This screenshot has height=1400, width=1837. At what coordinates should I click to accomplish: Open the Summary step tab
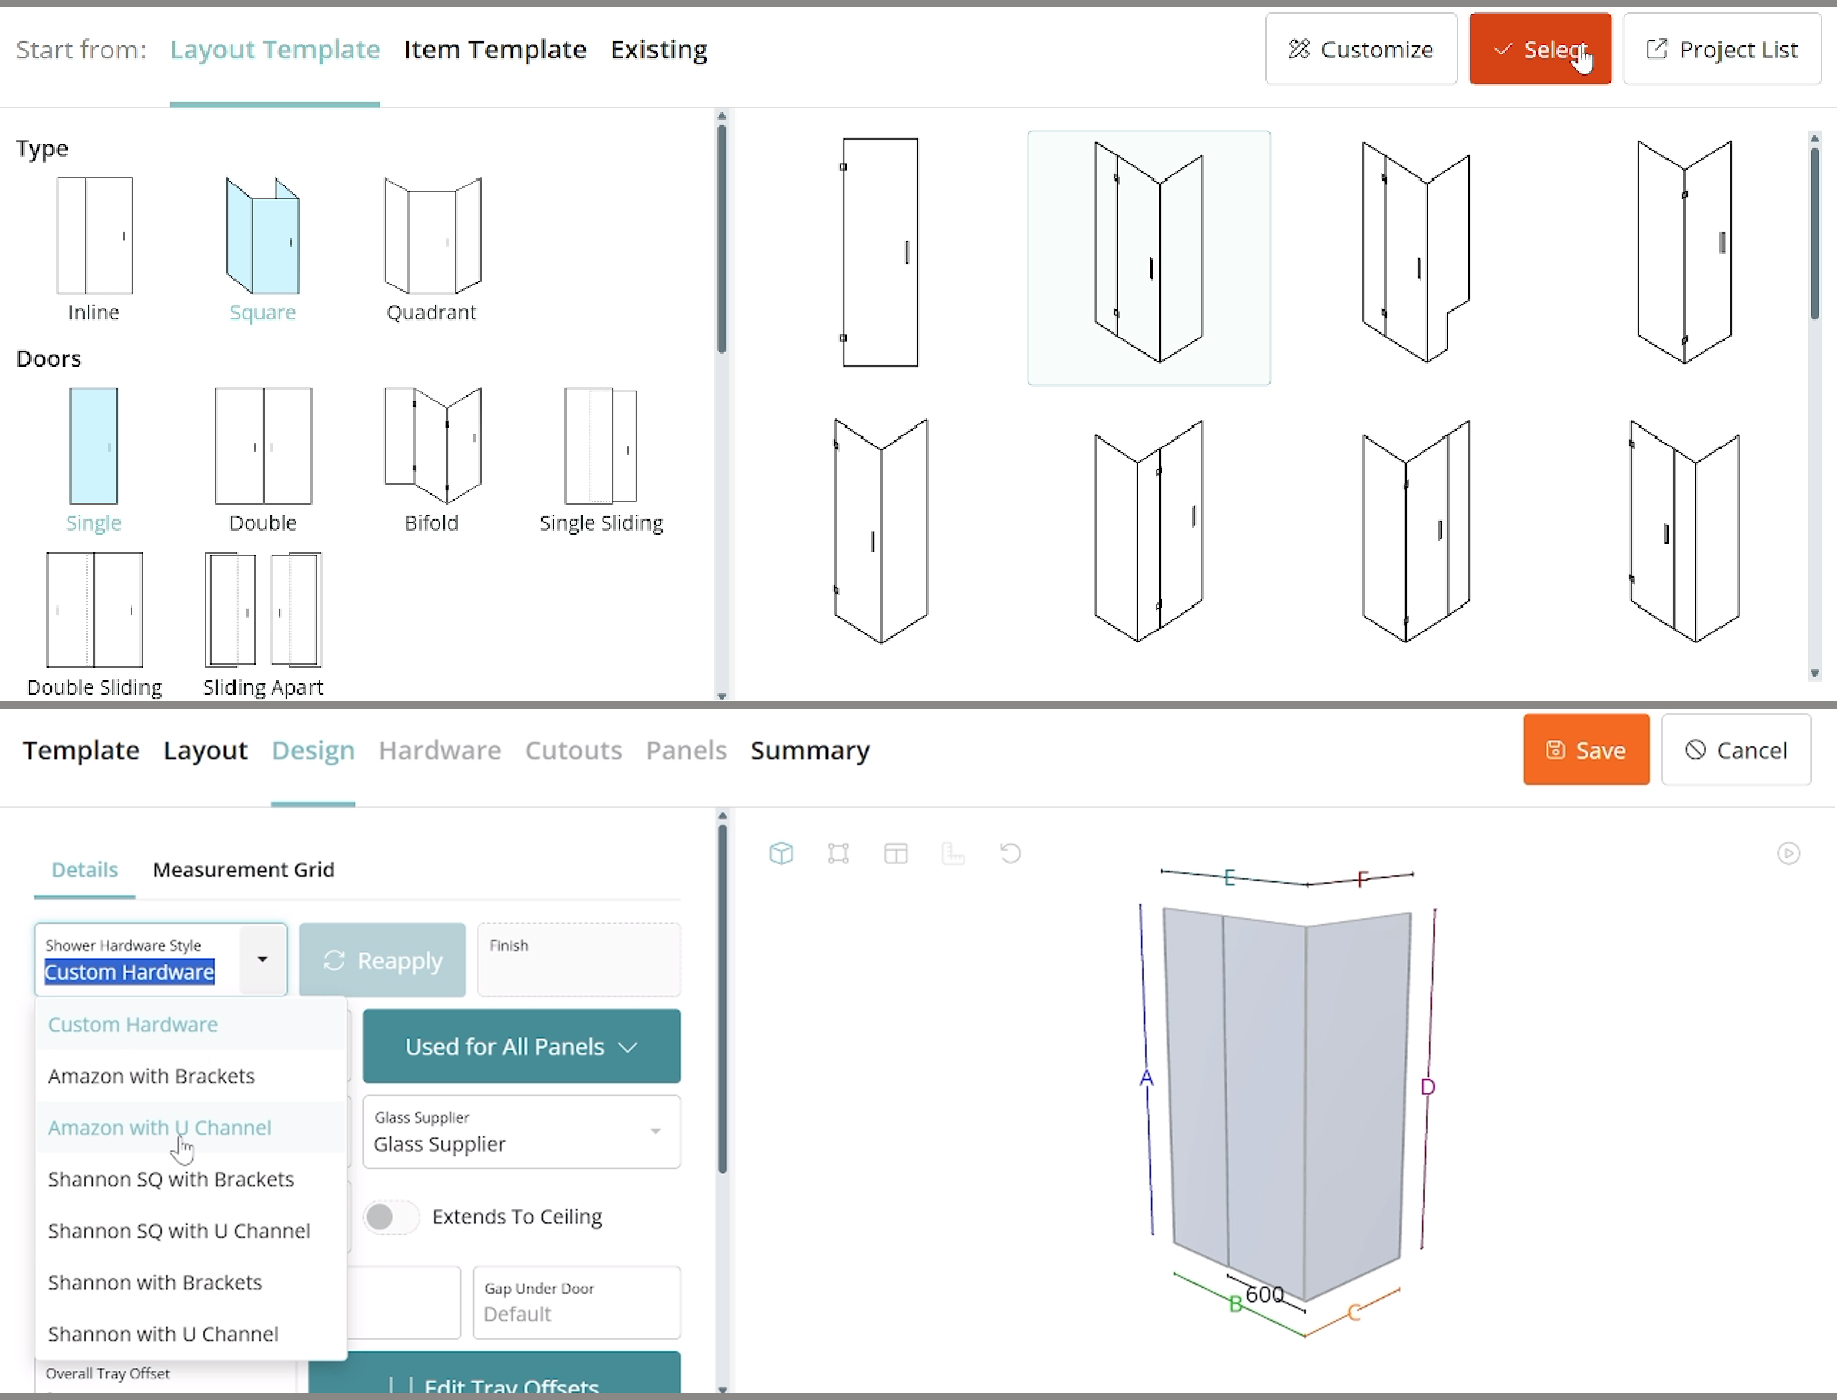[x=810, y=750]
